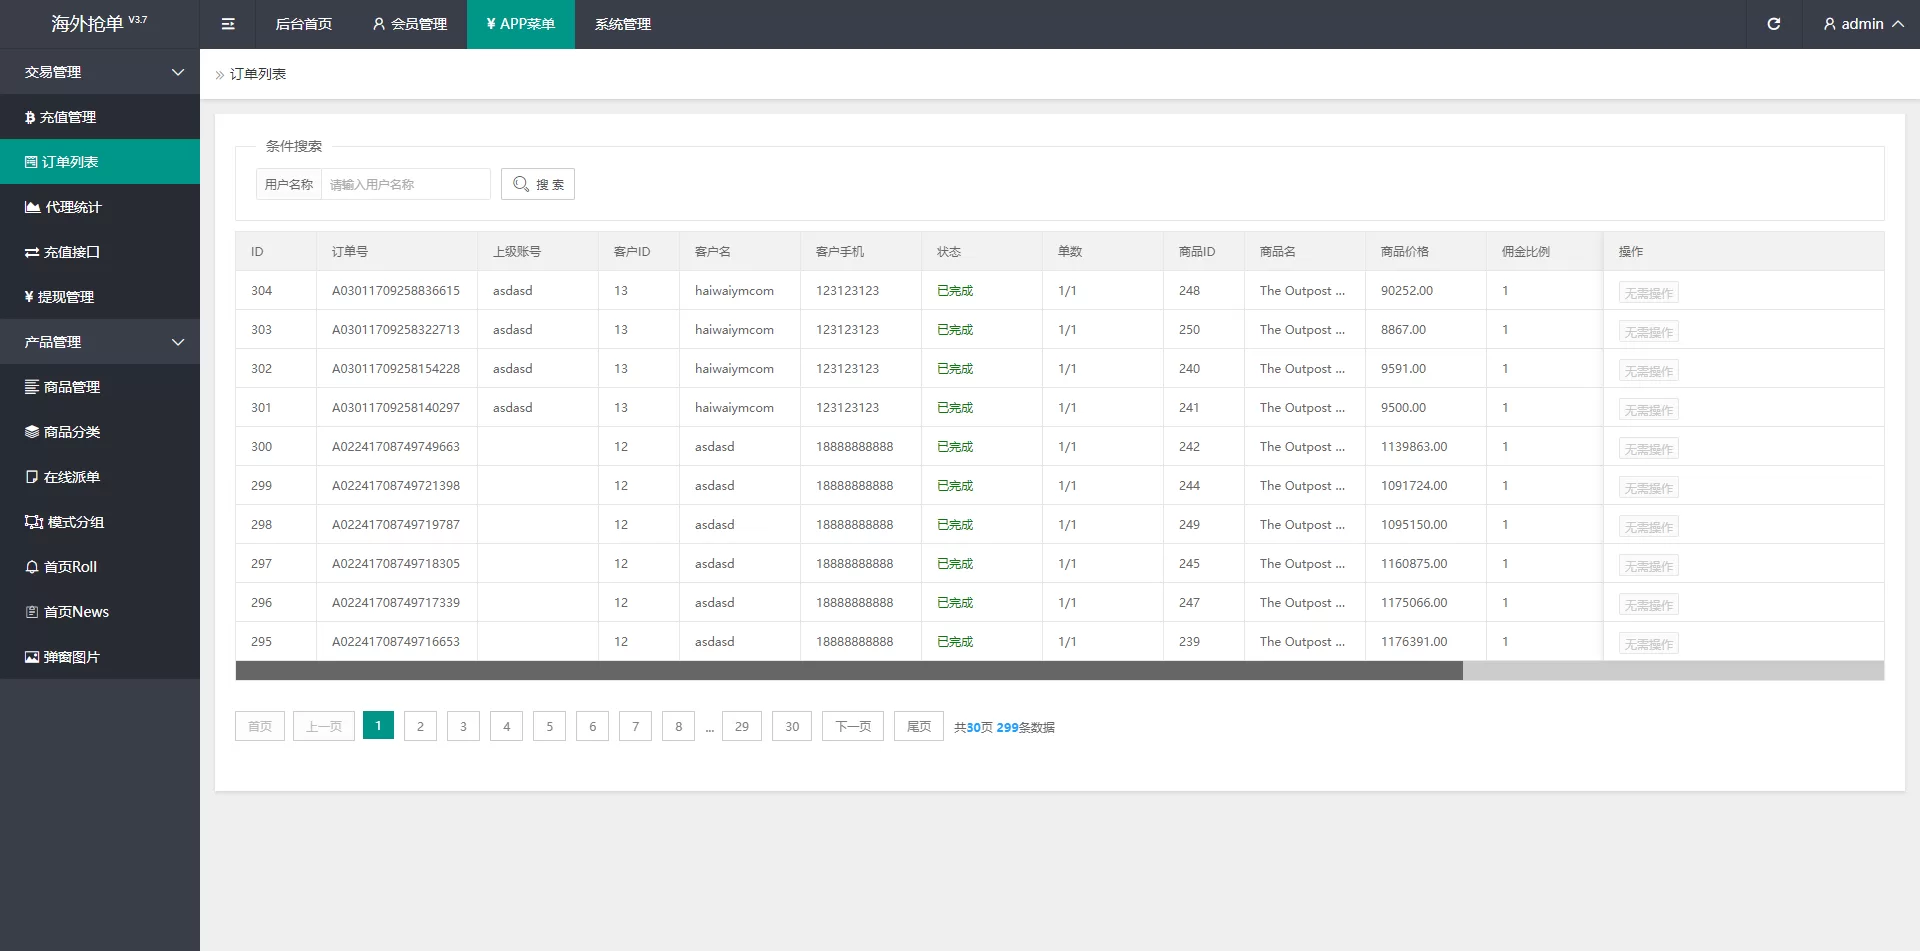Open 代理统计 chart icon item
Screen dimensions: 1920x951
(x=72, y=207)
